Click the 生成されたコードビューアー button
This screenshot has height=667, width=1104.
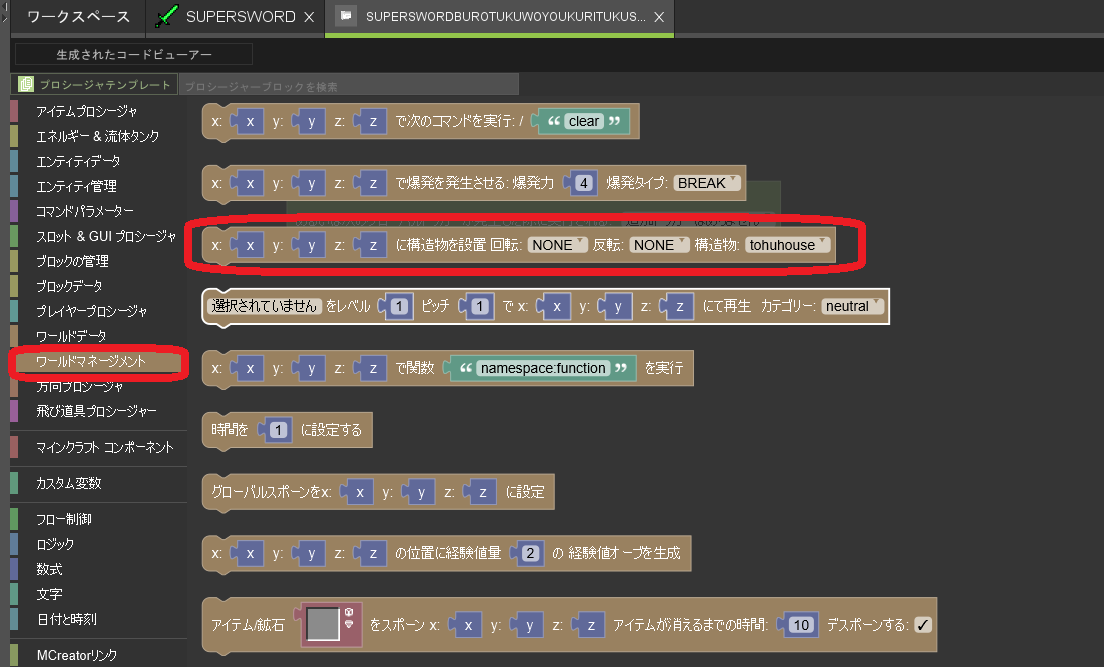coord(132,53)
